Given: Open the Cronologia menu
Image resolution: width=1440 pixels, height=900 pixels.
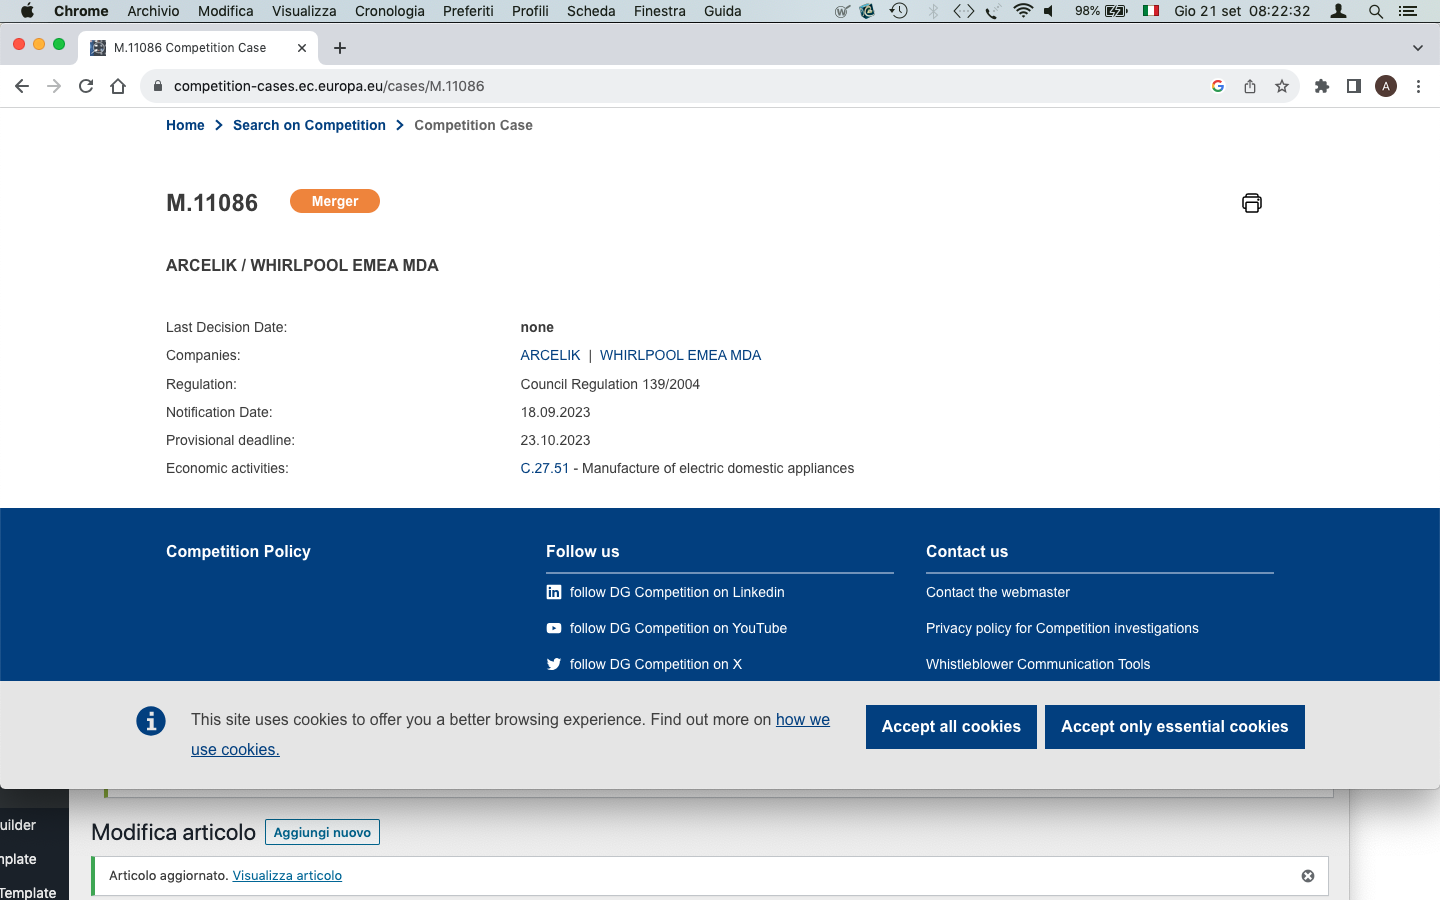Looking at the screenshot, I should pos(390,11).
